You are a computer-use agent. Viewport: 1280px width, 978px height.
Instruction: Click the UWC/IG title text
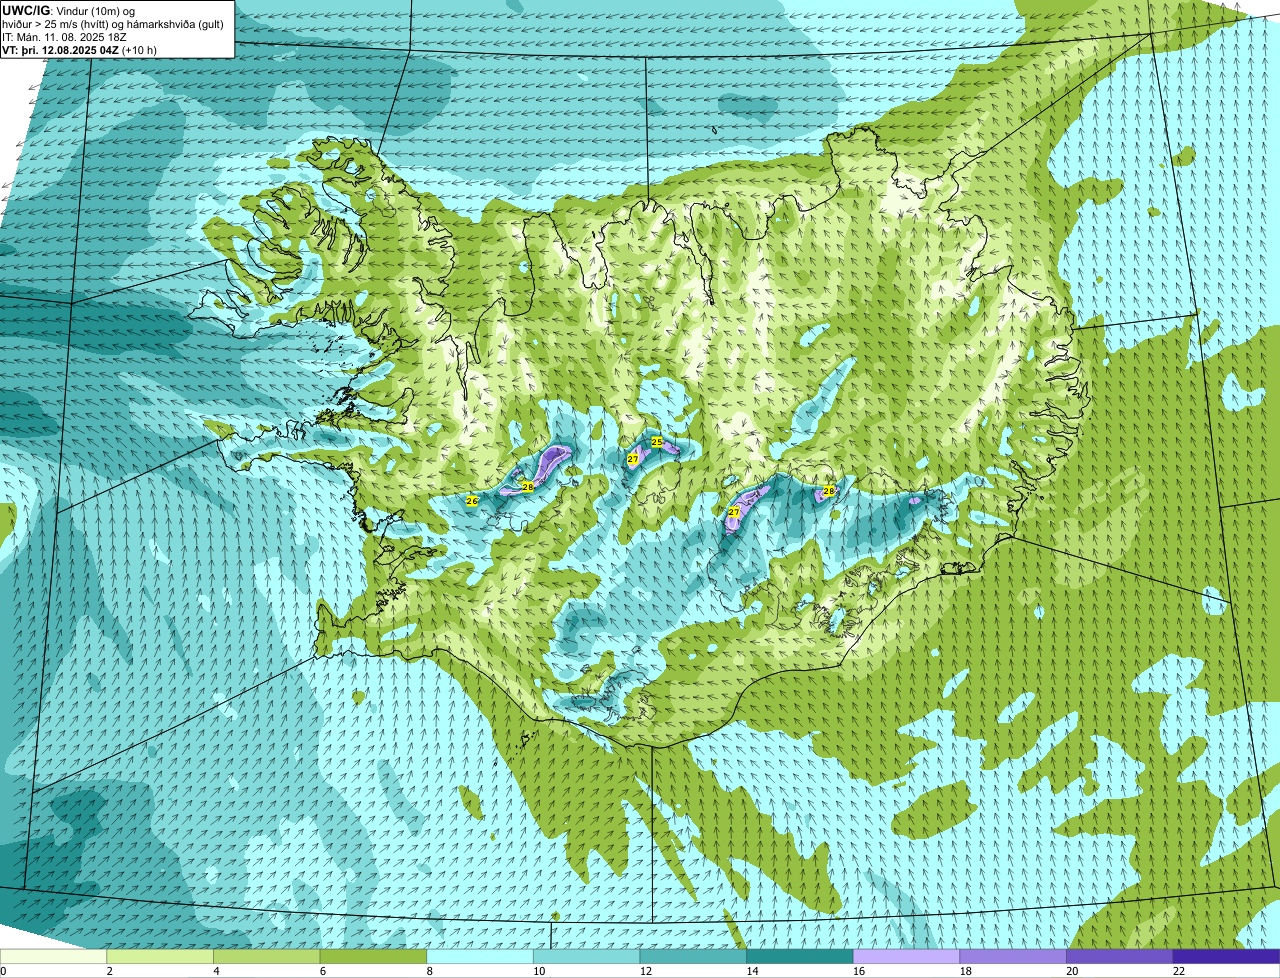coord(25,10)
